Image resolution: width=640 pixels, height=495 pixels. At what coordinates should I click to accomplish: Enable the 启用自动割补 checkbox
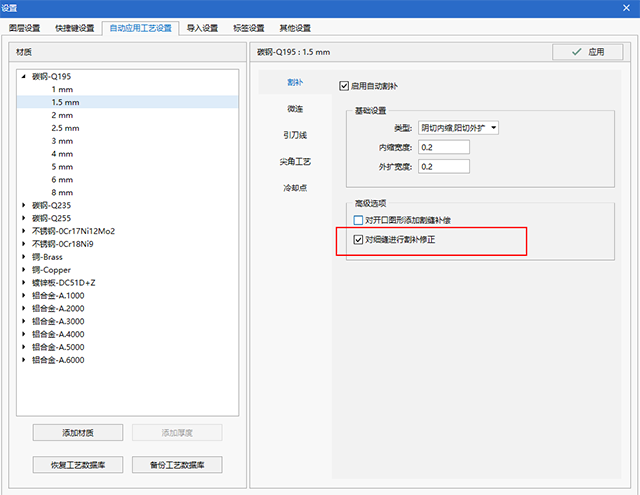346,87
